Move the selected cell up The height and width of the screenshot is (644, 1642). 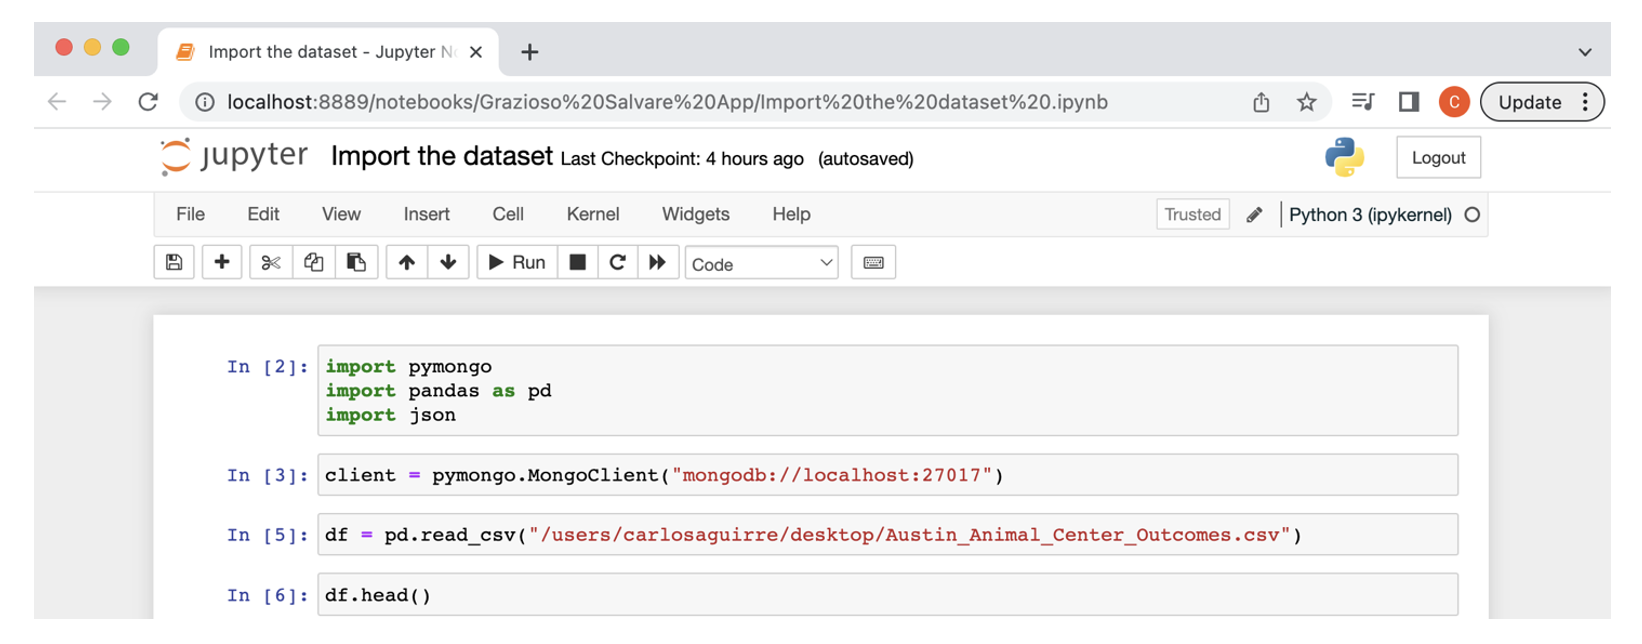pos(406,262)
